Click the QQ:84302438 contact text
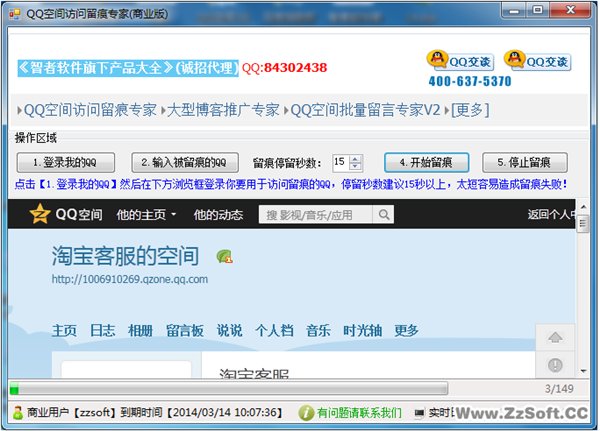Viewport: 600px width, 431px height. [x=285, y=68]
